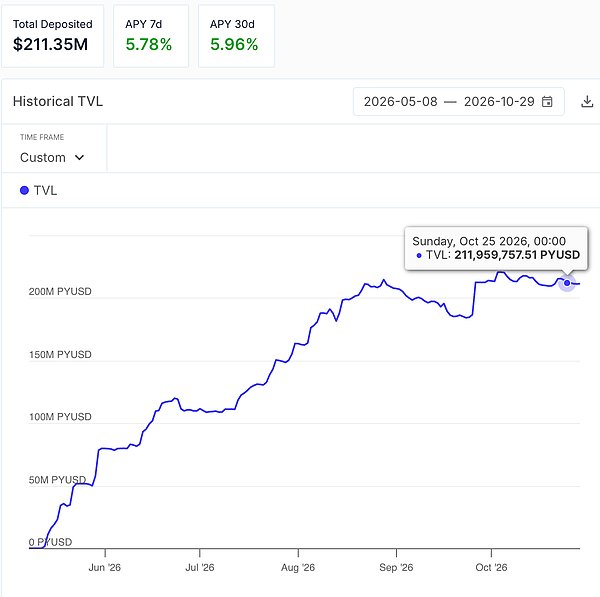Click the Jul '26 axis label
The width and height of the screenshot is (600, 597).
coord(200,568)
